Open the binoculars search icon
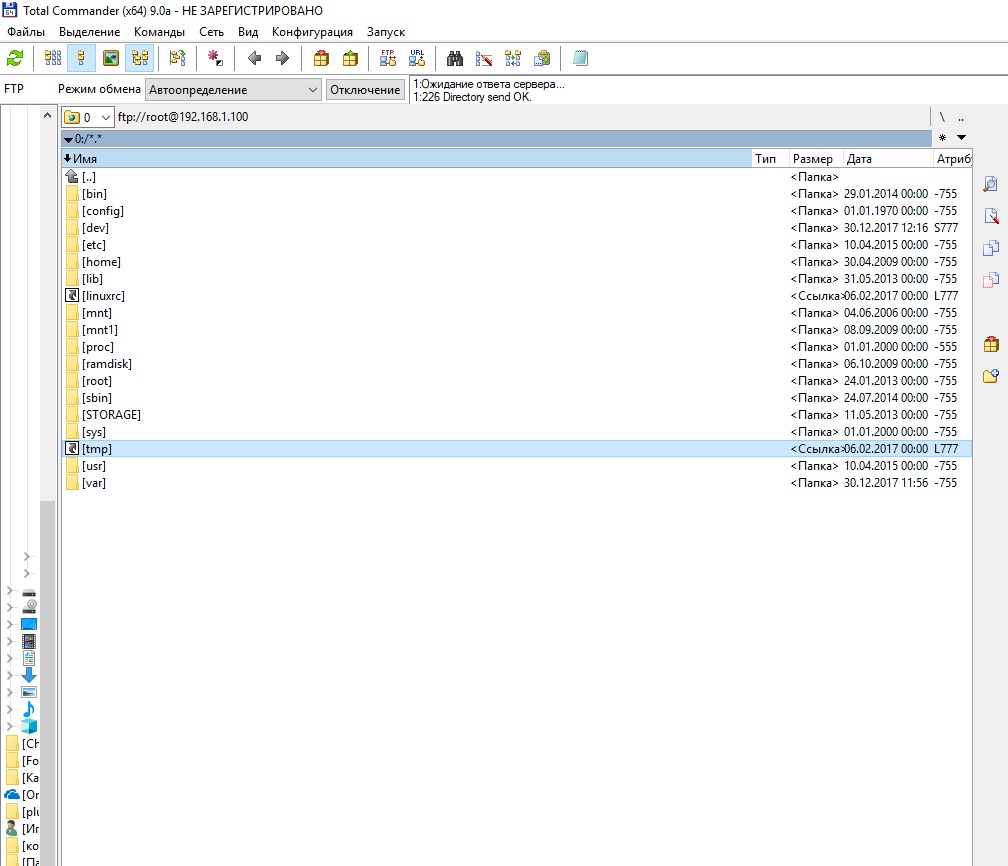The image size is (1008, 866). tap(455, 59)
